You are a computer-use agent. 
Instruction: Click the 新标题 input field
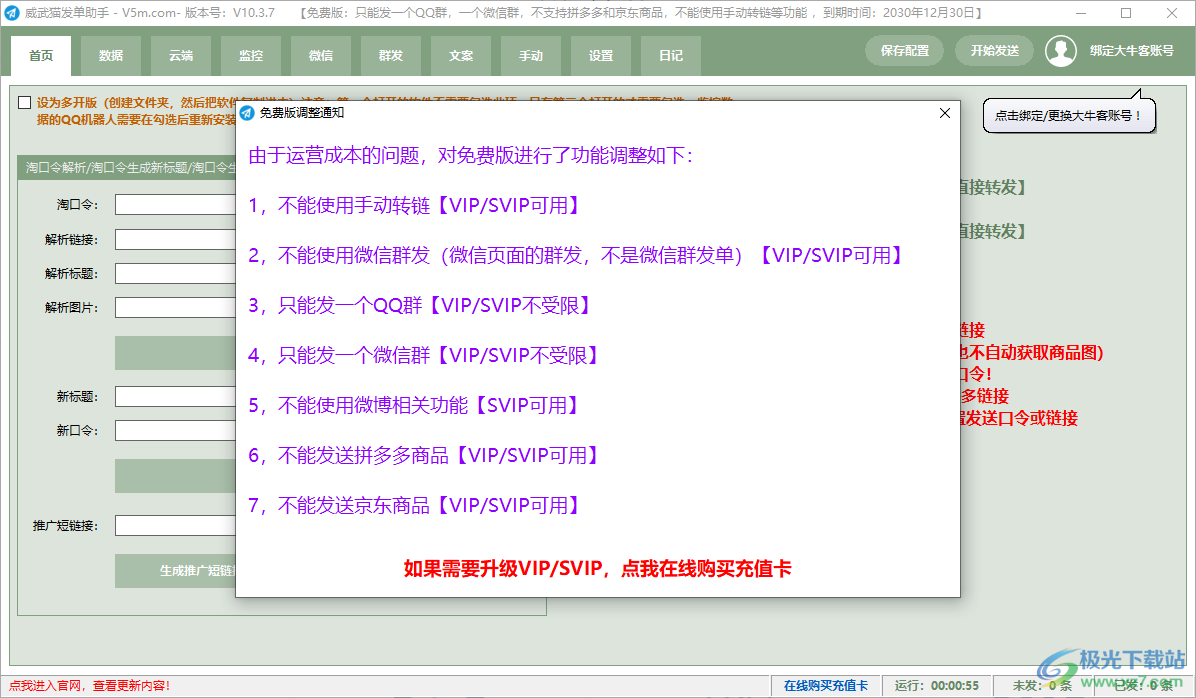tap(176, 397)
